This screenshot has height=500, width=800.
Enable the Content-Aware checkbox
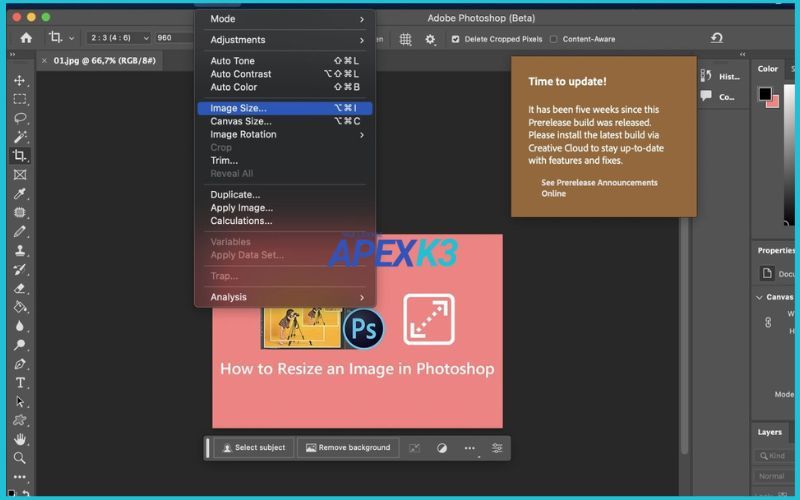(x=554, y=39)
